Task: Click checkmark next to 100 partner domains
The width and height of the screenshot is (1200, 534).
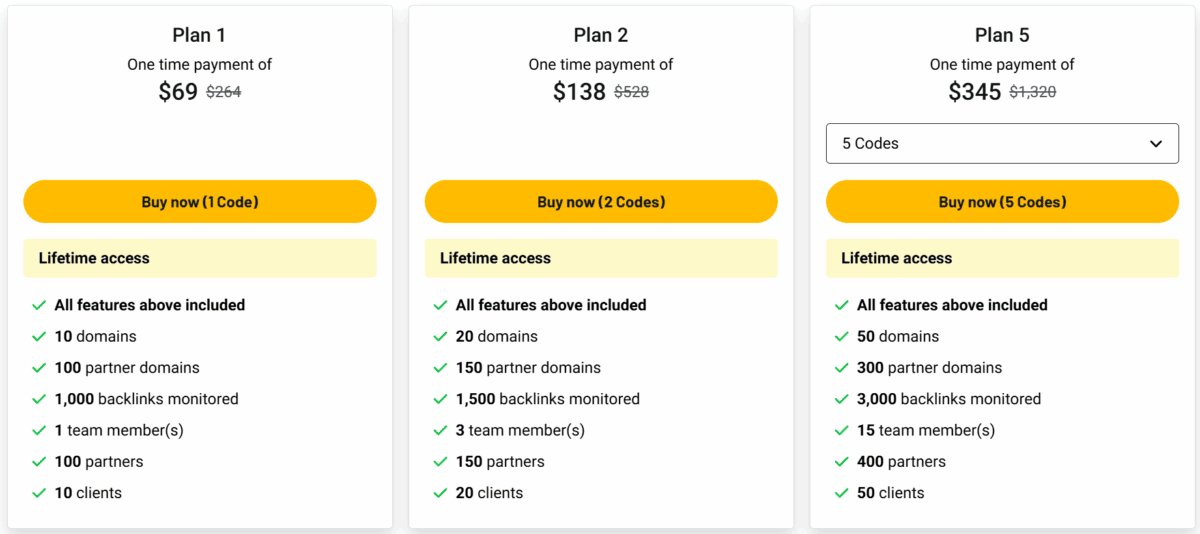Action: point(39,368)
